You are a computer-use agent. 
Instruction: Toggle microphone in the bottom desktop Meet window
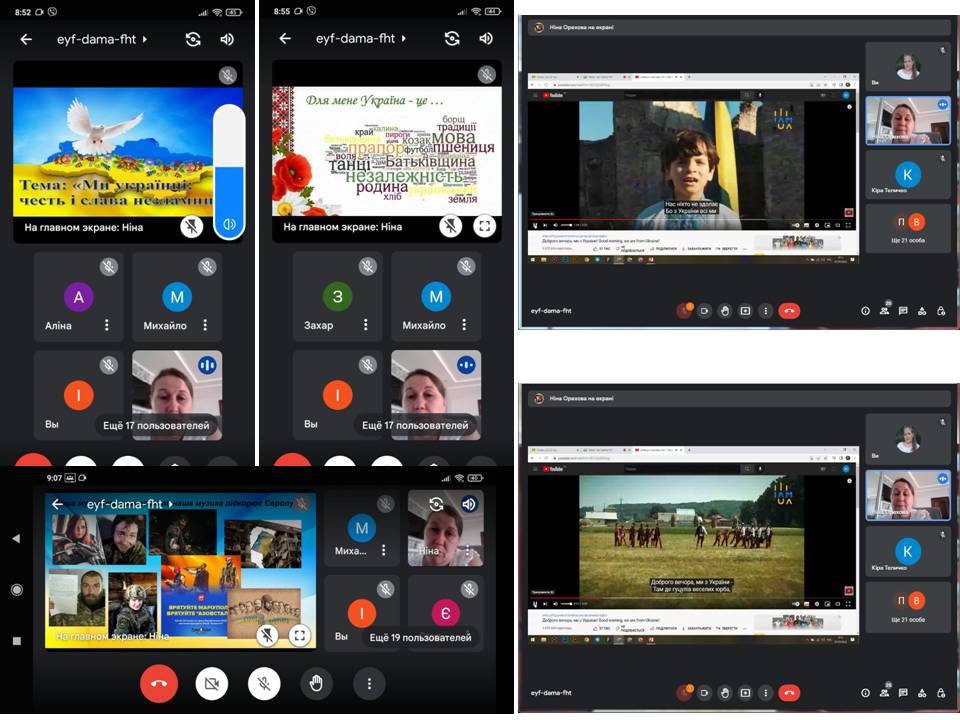(684, 692)
